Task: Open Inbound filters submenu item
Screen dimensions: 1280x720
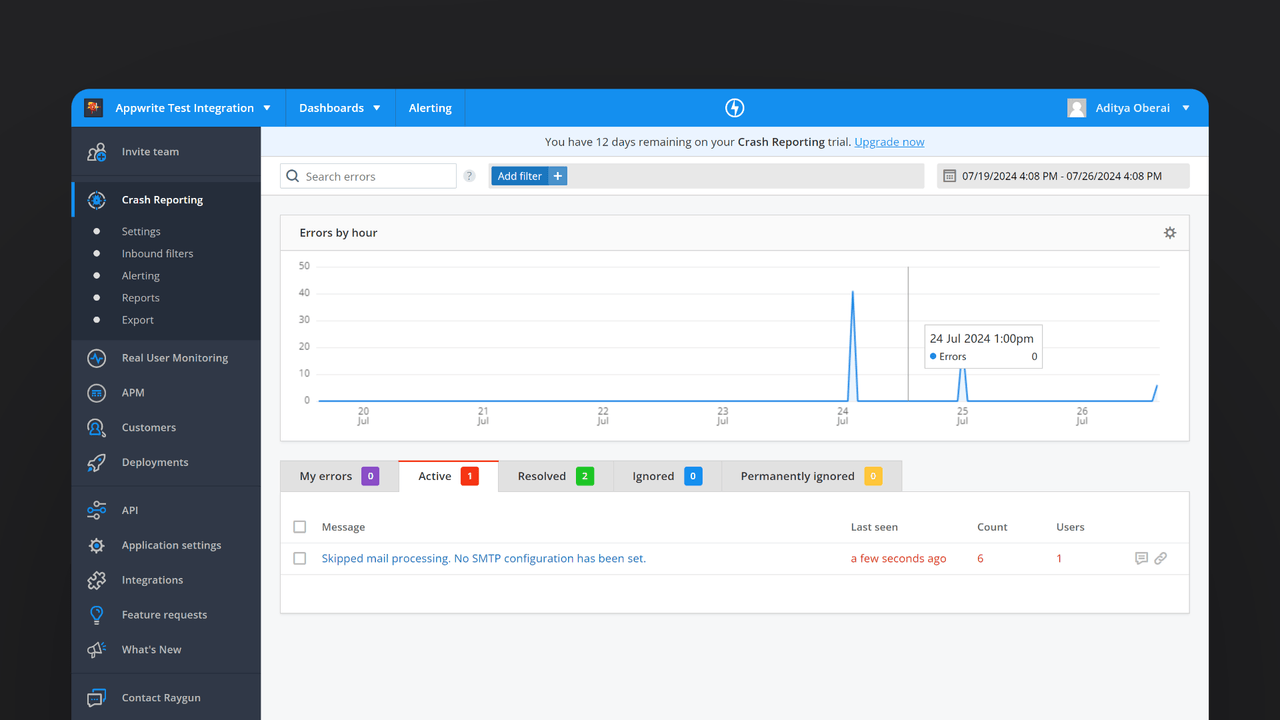Action: [x=158, y=254]
